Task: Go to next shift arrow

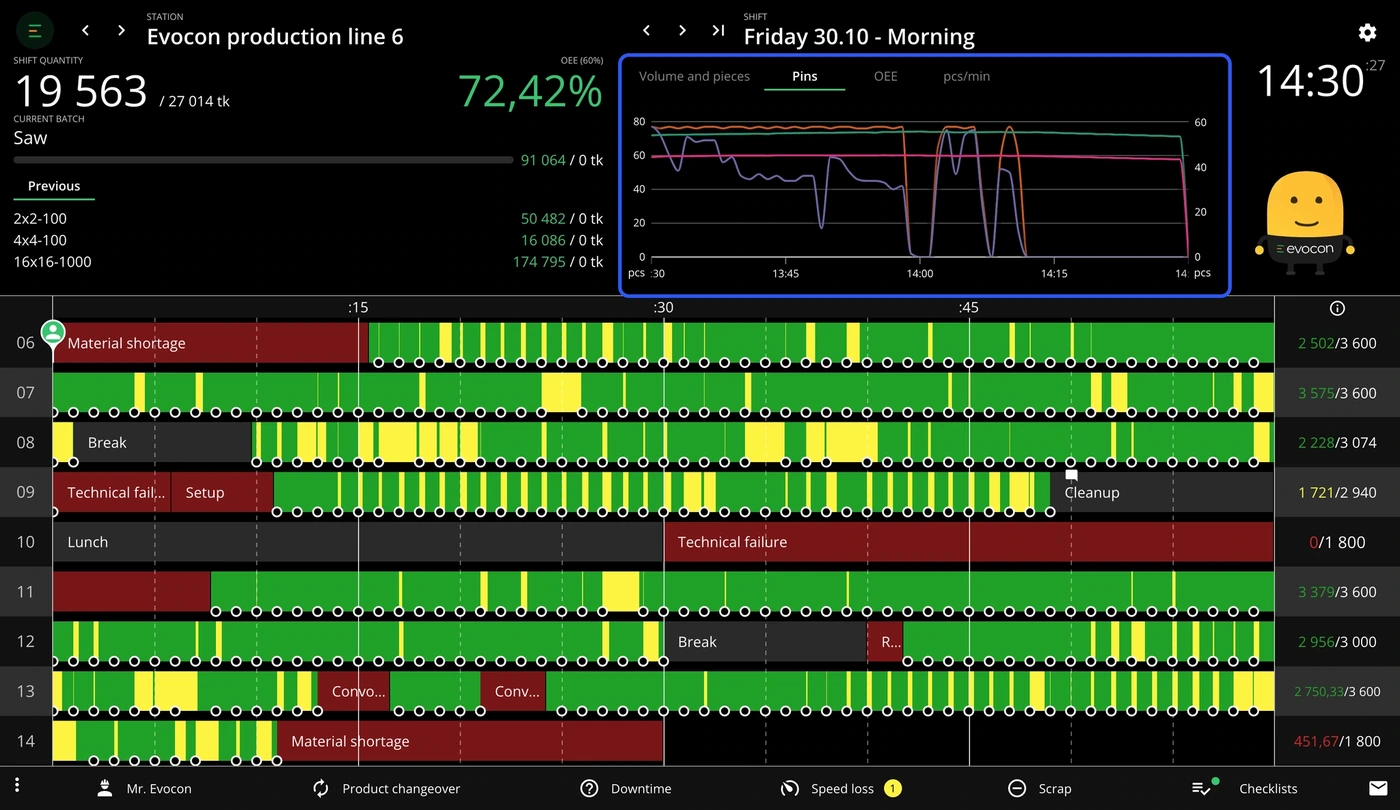Action: coord(682,31)
